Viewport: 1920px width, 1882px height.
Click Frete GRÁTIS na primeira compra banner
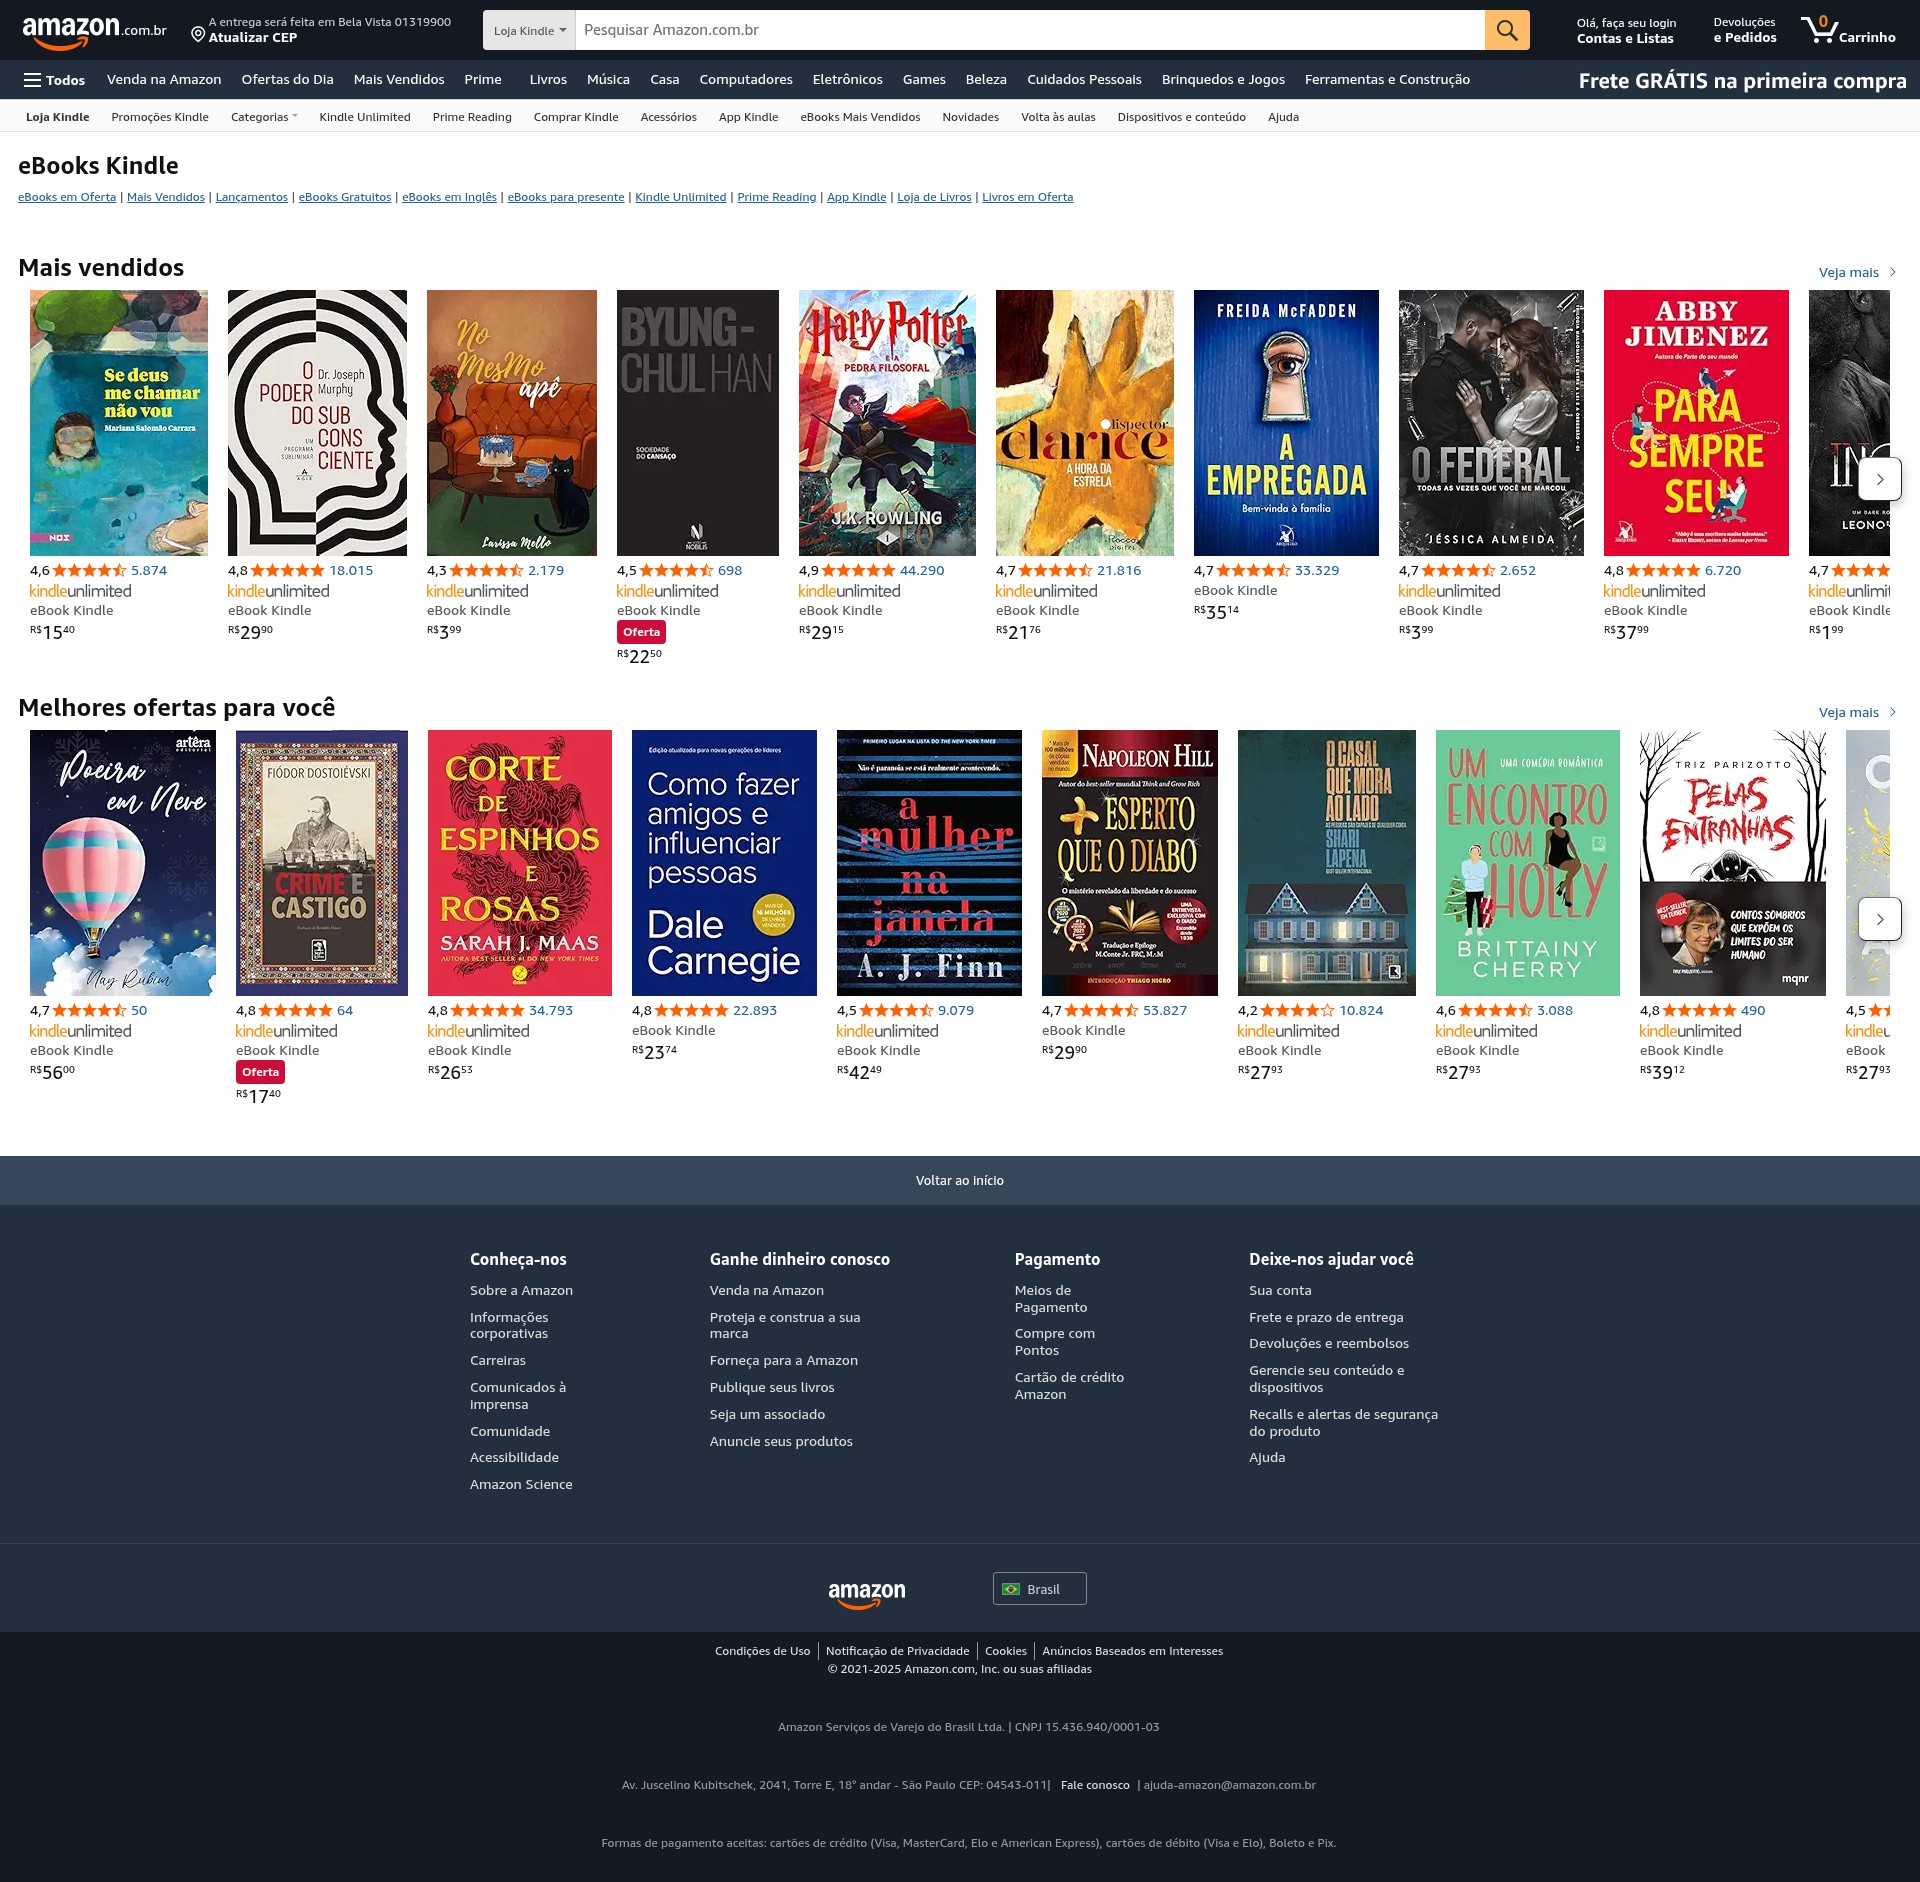tap(1742, 81)
